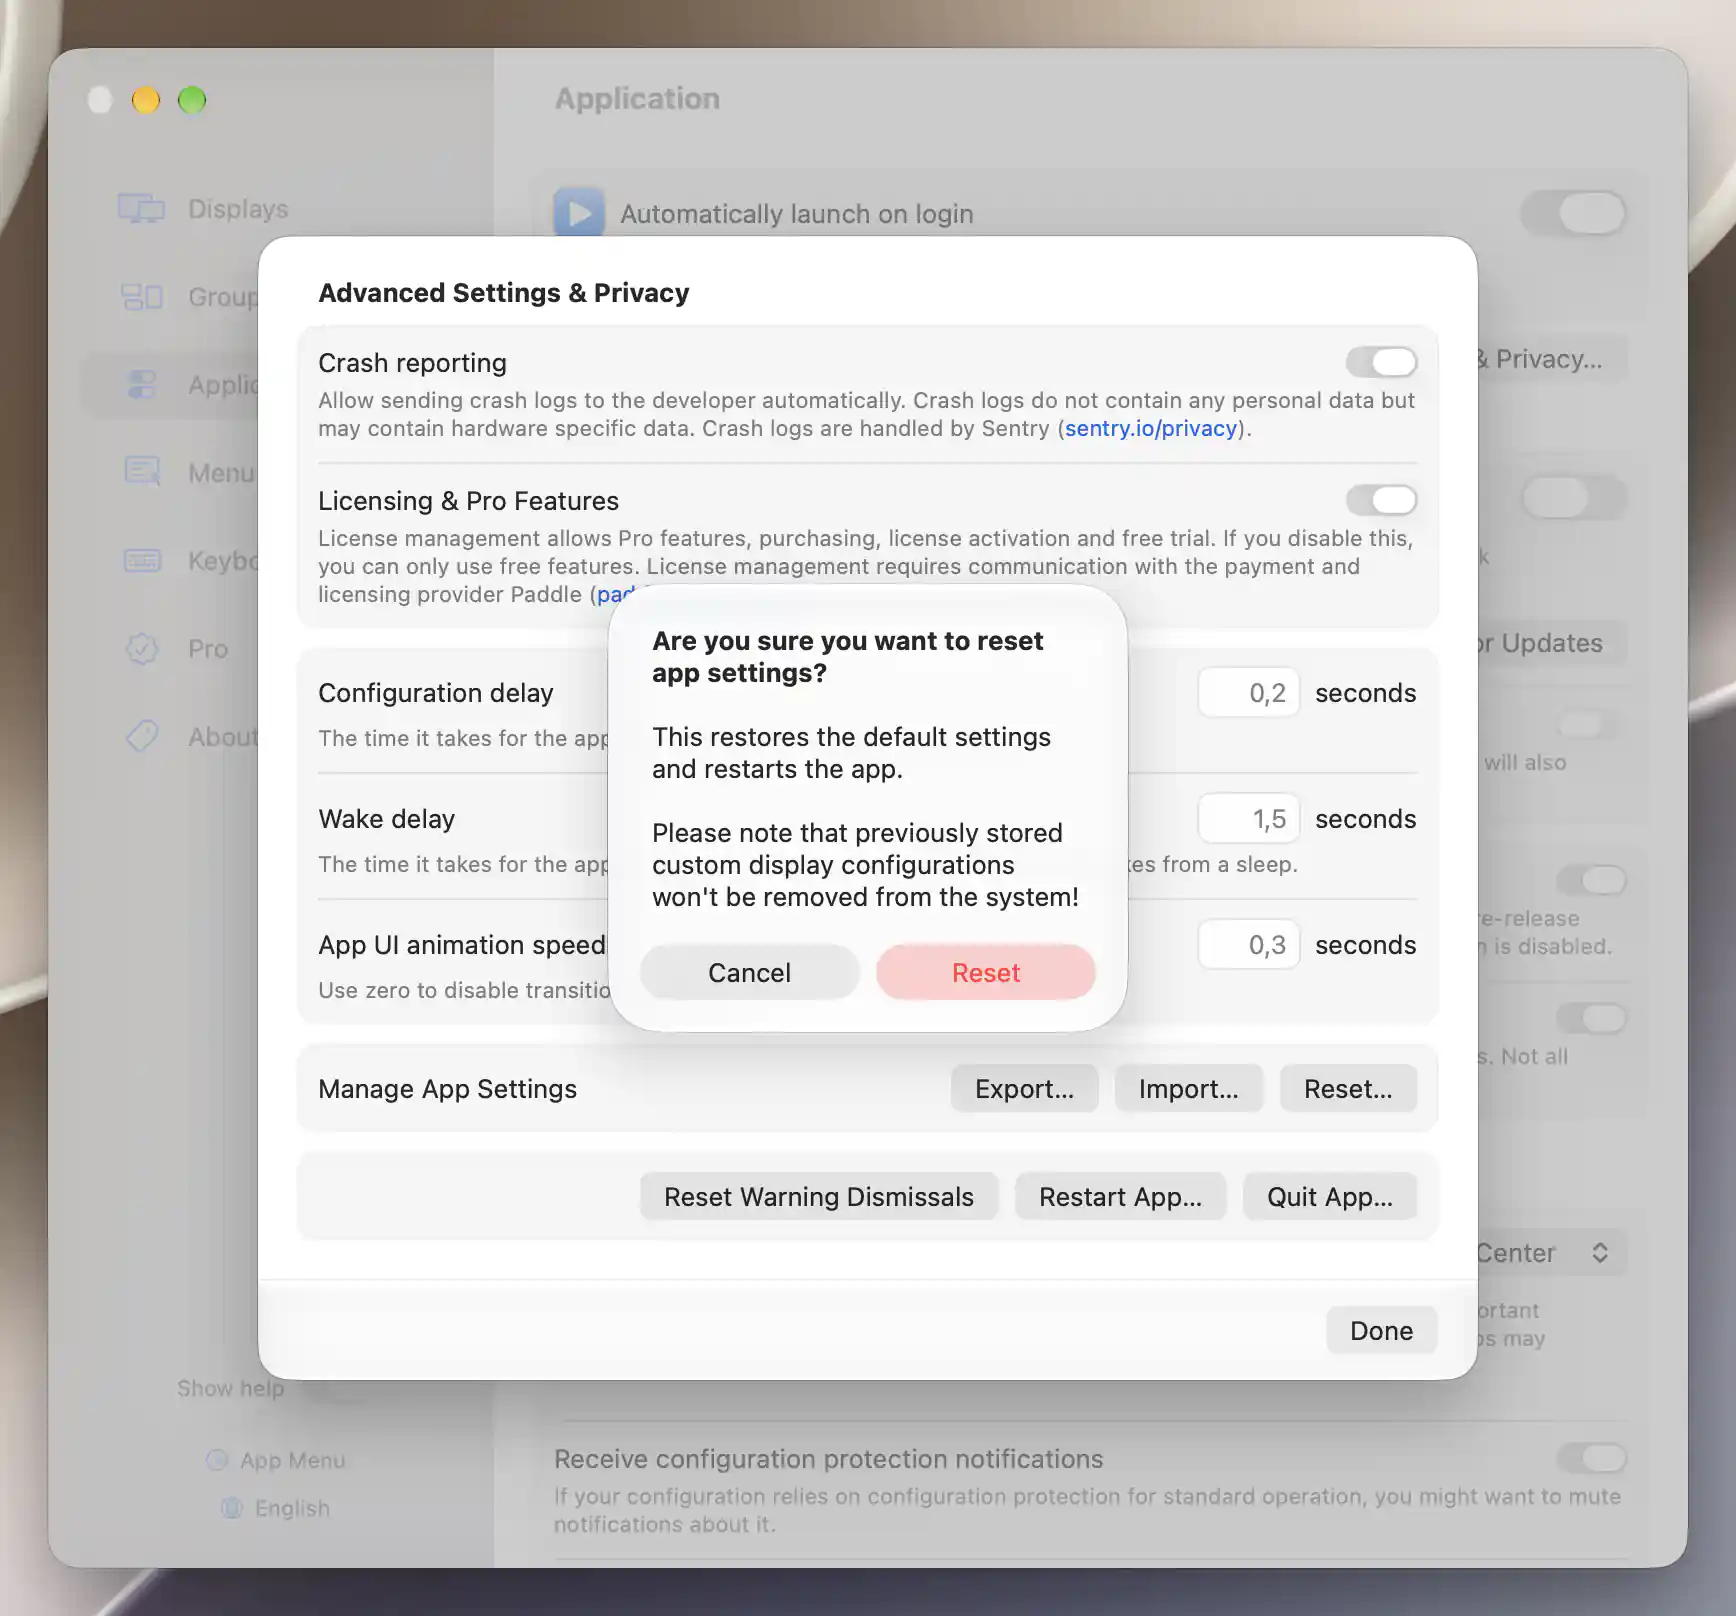Toggle the Licensing & Pro Features switch
The image size is (1736, 1616).
point(1381,500)
